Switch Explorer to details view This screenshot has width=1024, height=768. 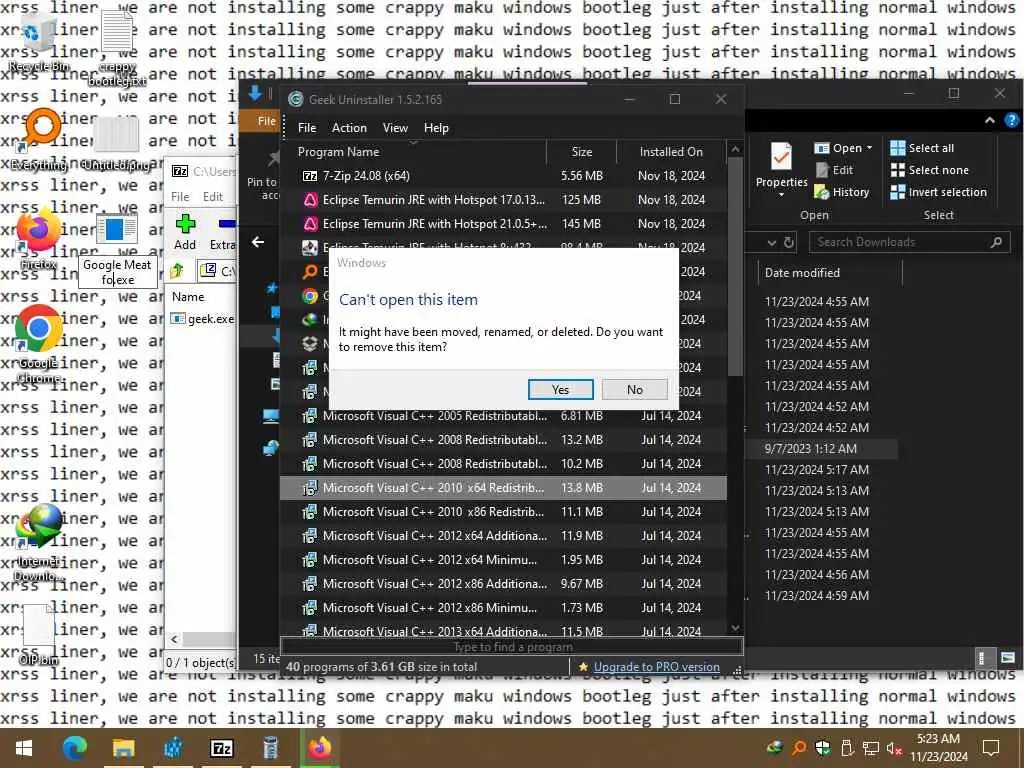click(x=982, y=658)
